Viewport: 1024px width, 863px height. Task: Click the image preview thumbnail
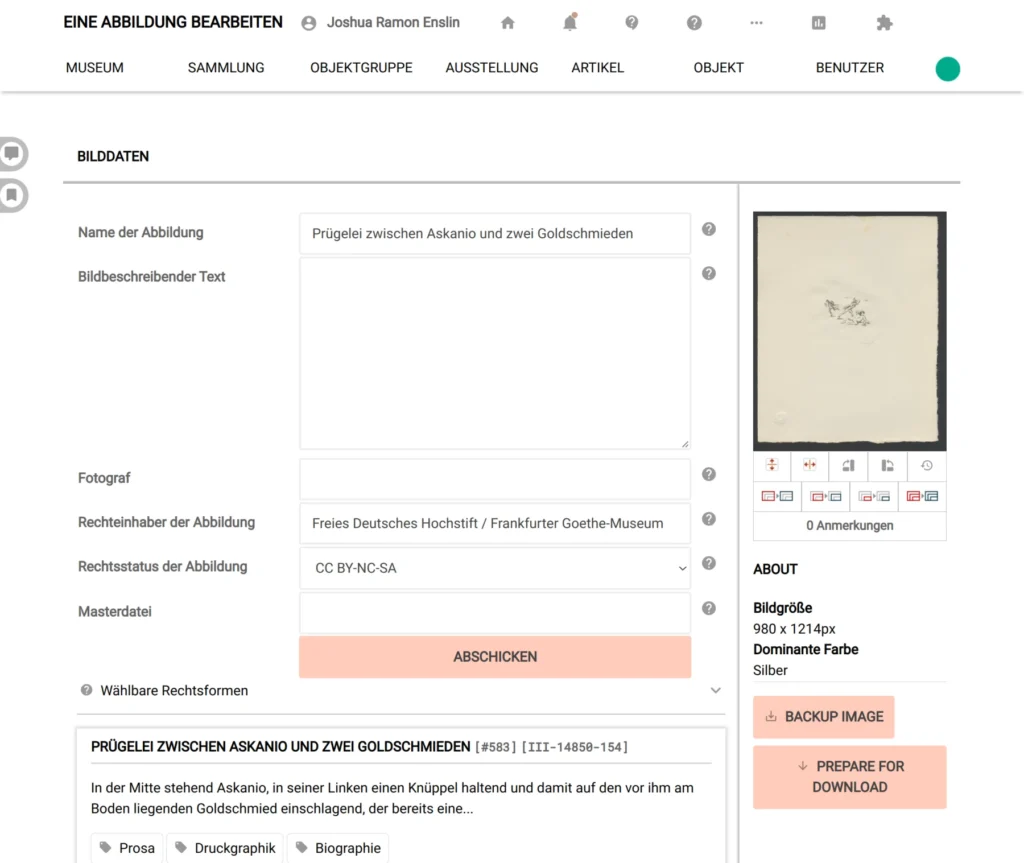click(850, 331)
